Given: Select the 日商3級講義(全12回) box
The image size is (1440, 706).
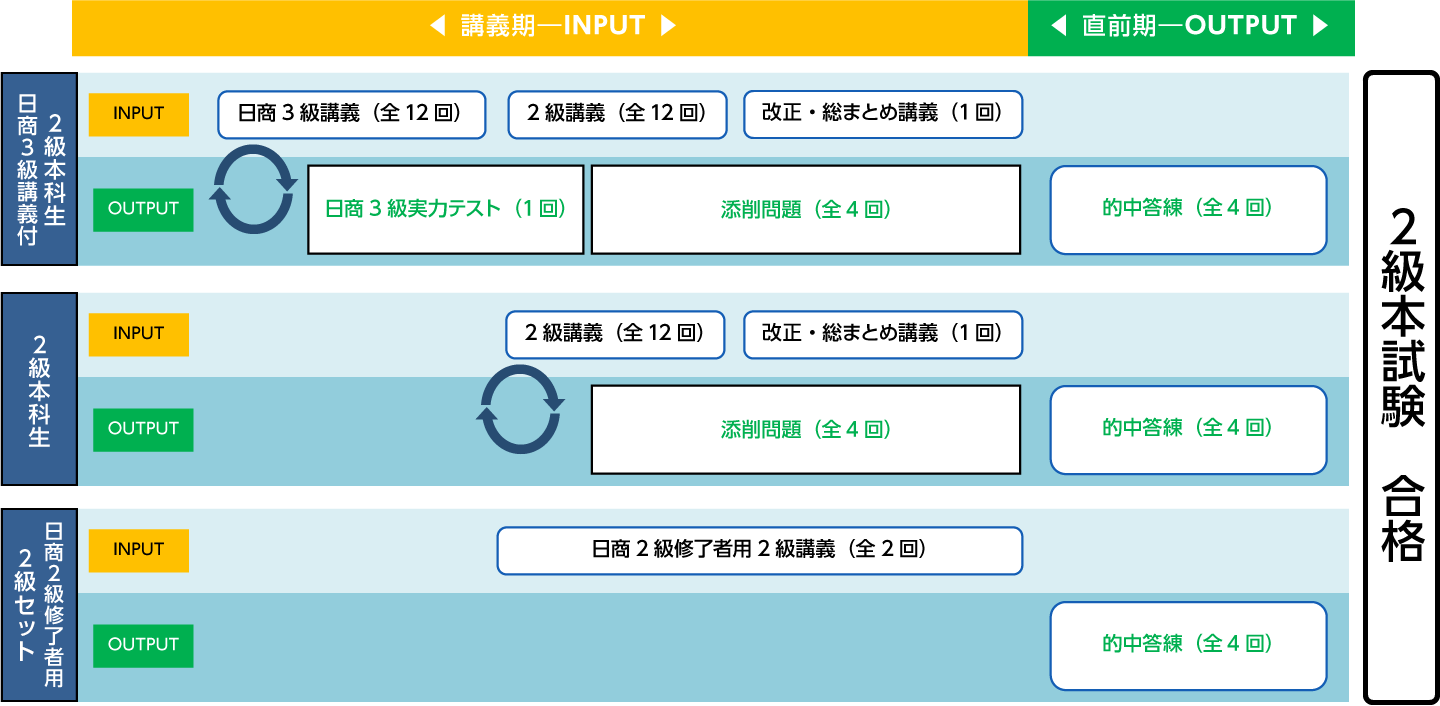Looking at the screenshot, I should pos(351,114).
